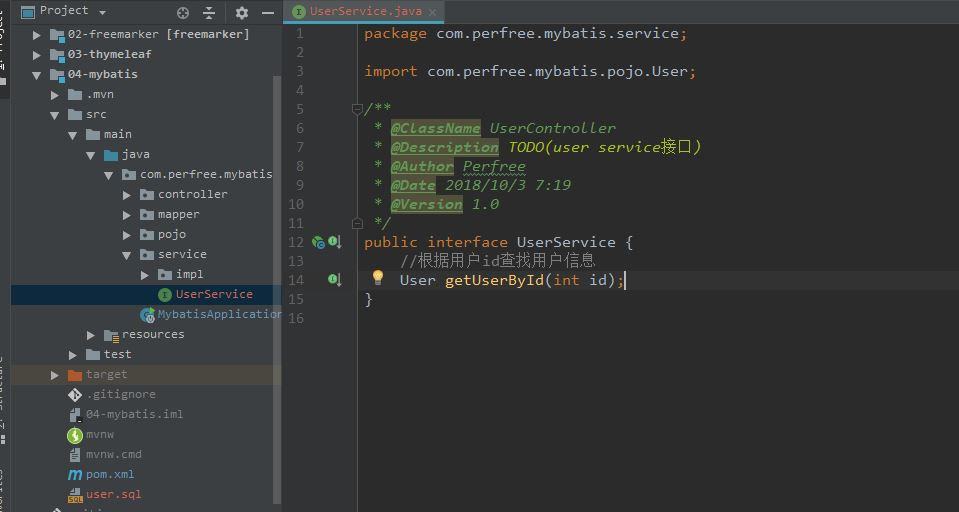Expand the controller package
959x512 pixels.
127,195
